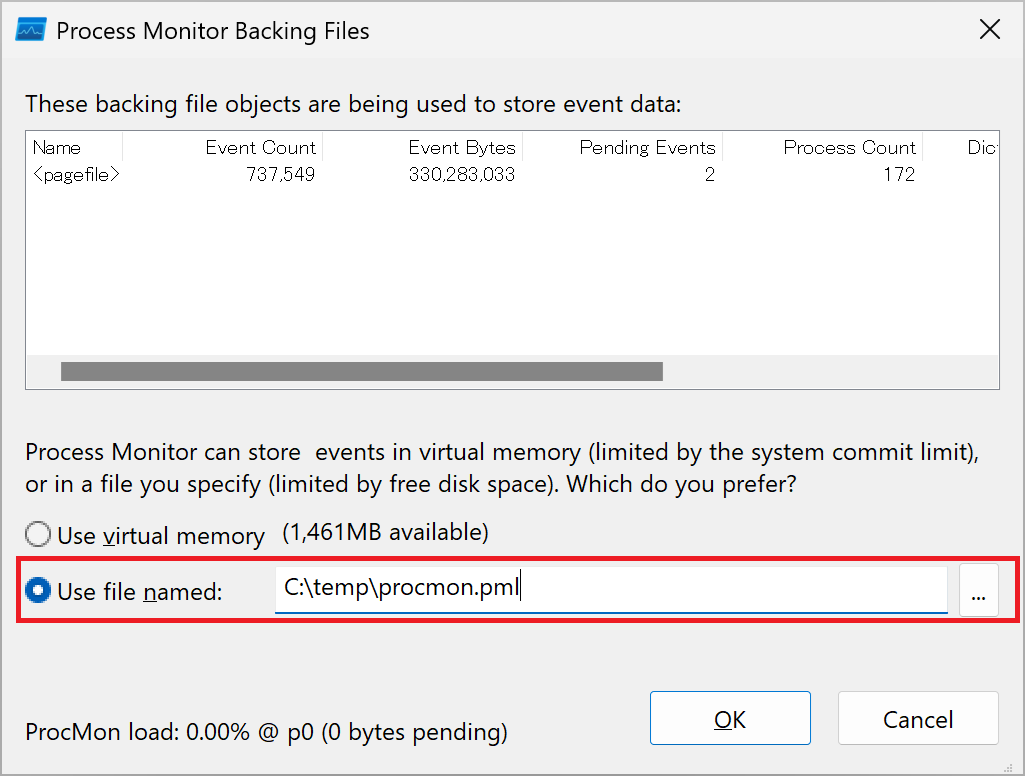Click the scrollbar track right of thumb
Viewport: 1025px width, 776px height.
[x=830, y=371]
